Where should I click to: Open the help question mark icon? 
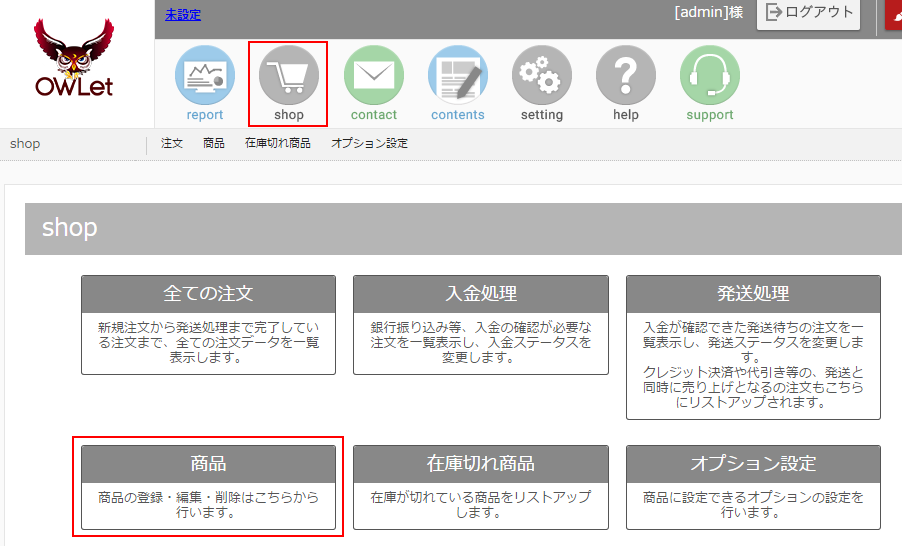(x=626, y=75)
